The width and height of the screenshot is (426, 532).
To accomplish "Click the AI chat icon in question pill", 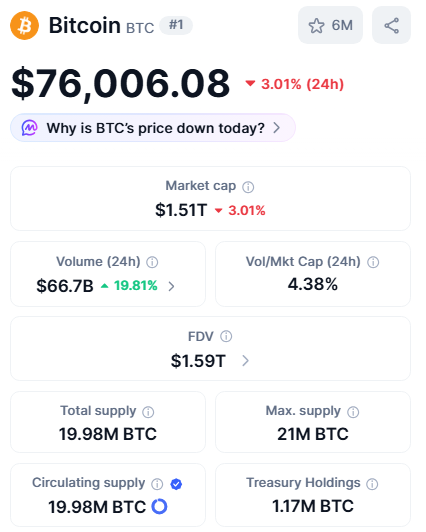I will (30, 128).
